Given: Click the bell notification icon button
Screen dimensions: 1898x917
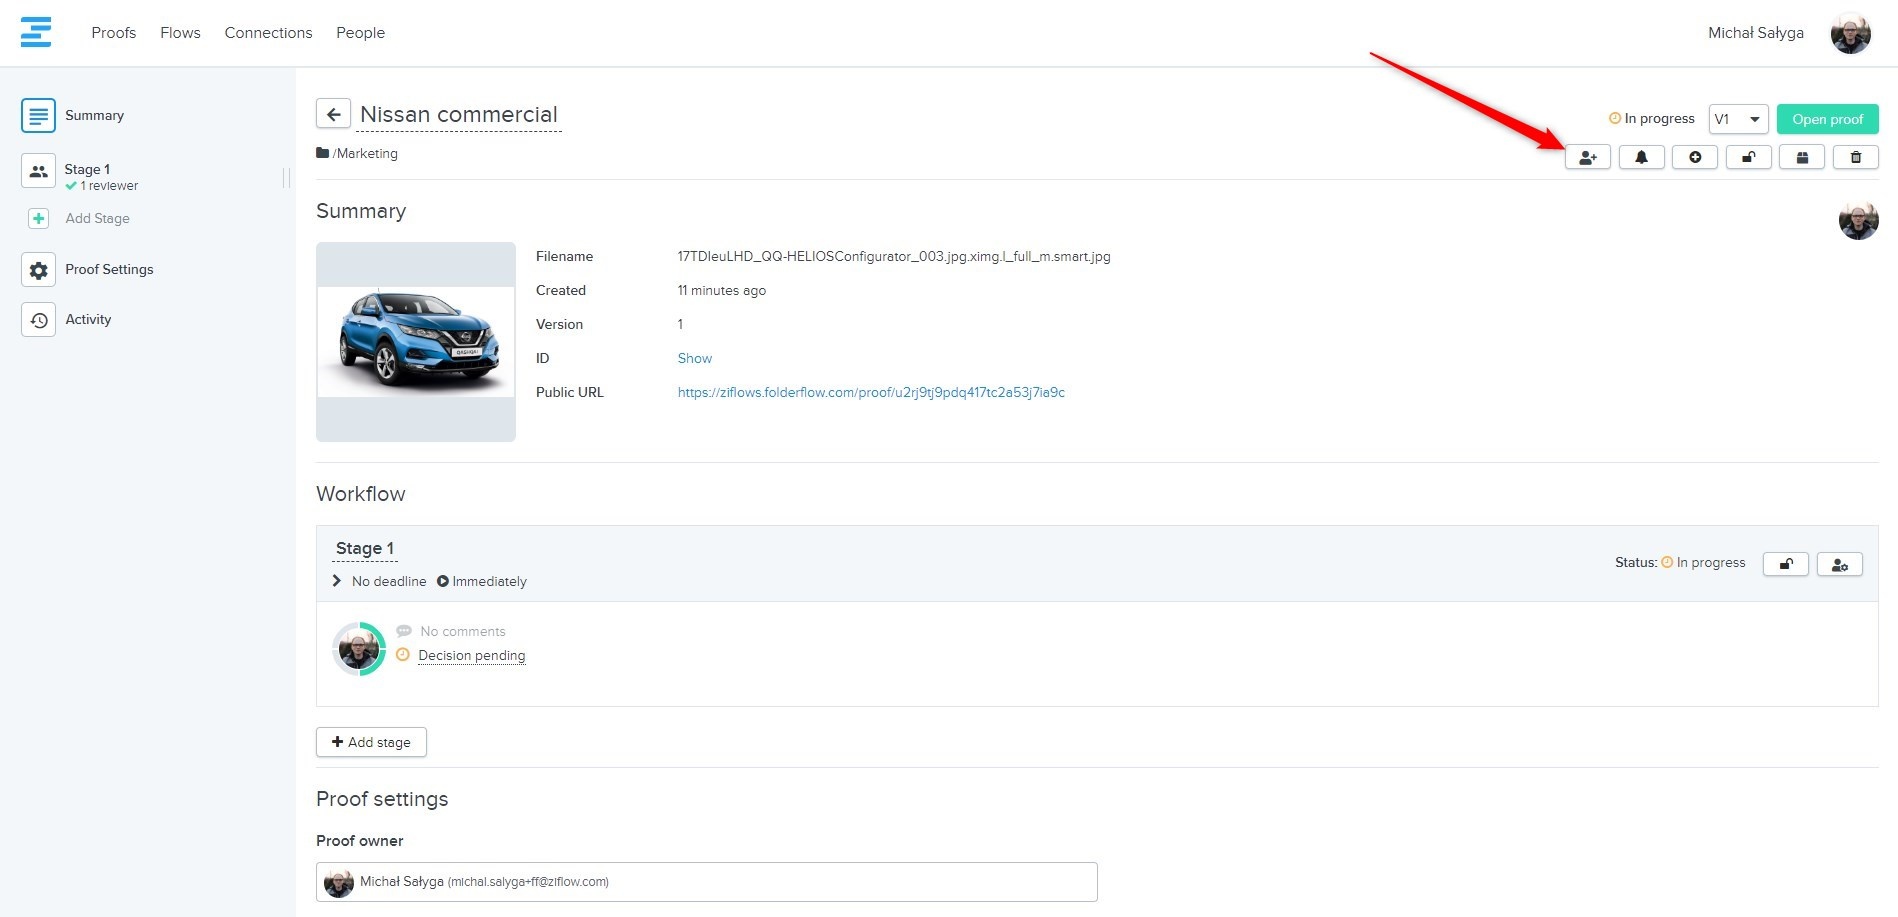Looking at the screenshot, I should pos(1641,157).
